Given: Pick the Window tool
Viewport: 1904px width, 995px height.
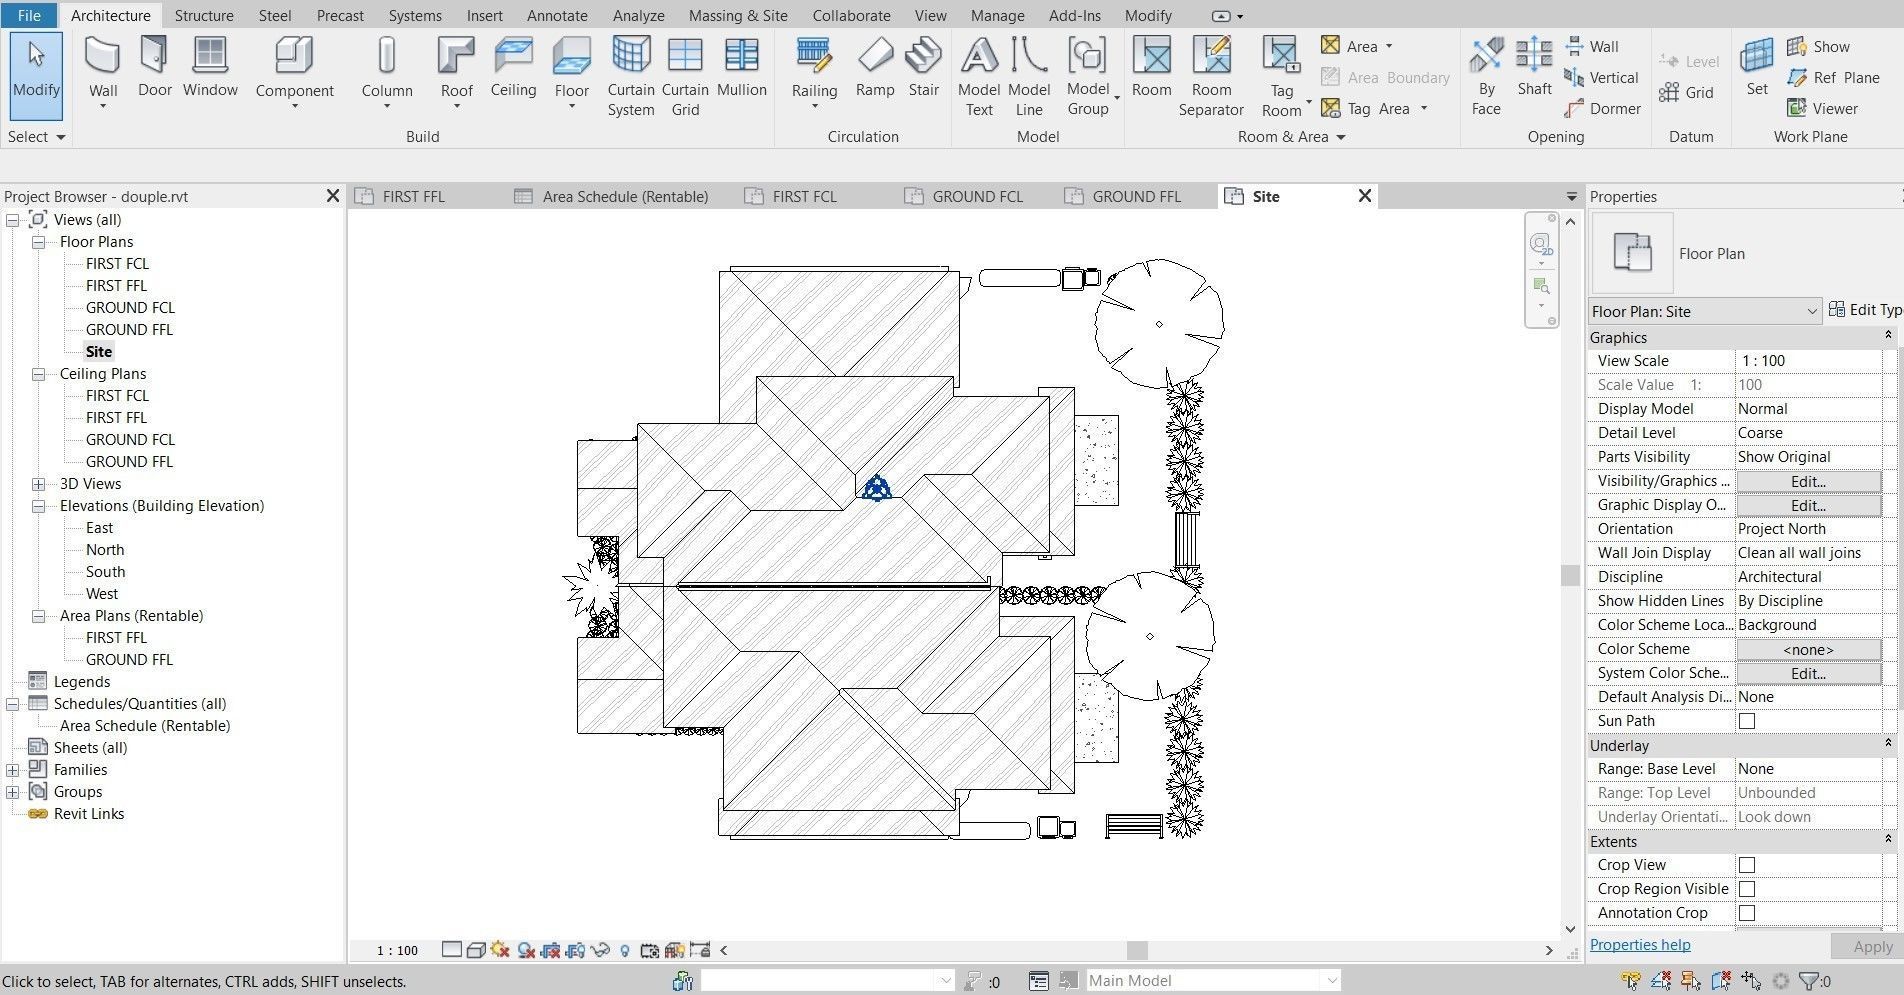Looking at the screenshot, I should 210,68.
